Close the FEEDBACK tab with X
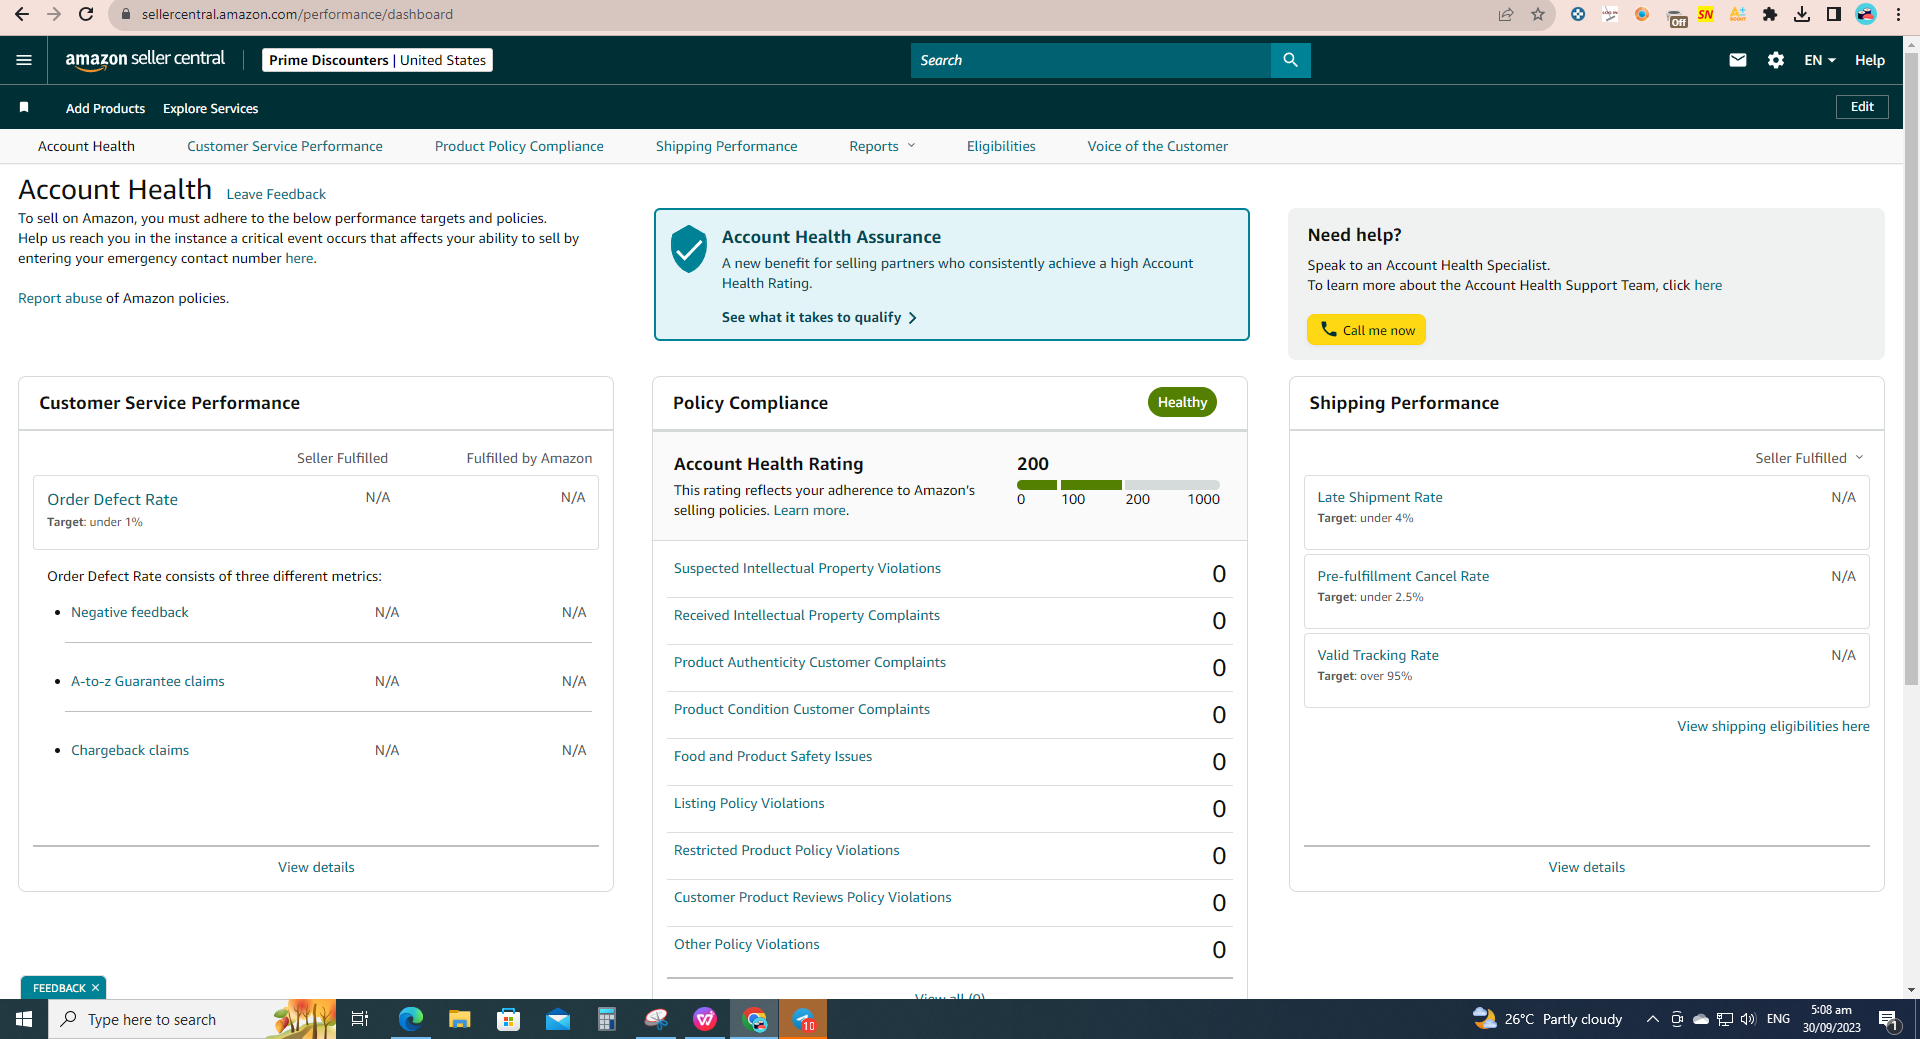This screenshot has width=1920, height=1039. (x=95, y=988)
